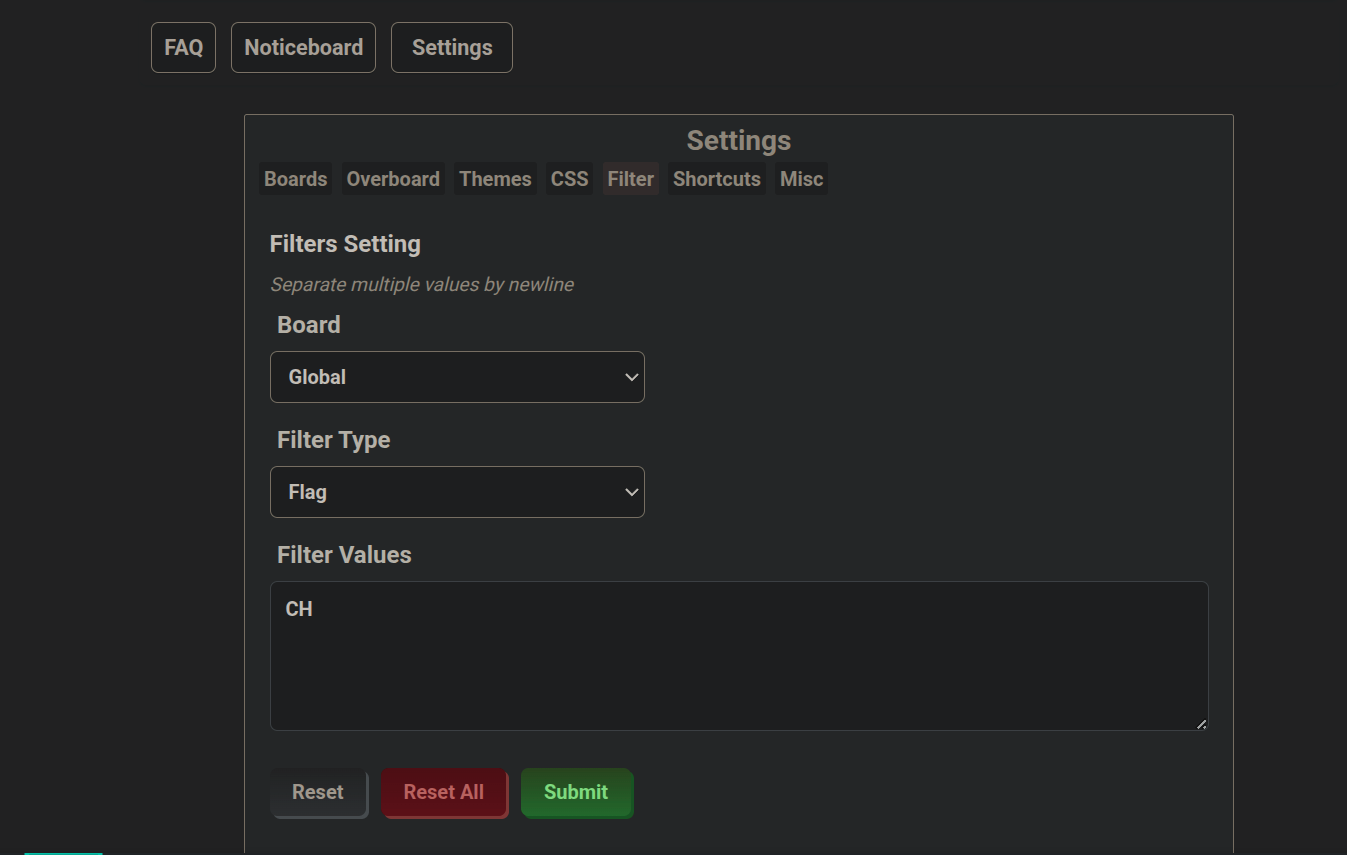Switch to the Boards tab
Screen dimensions: 1347x855
(295, 179)
